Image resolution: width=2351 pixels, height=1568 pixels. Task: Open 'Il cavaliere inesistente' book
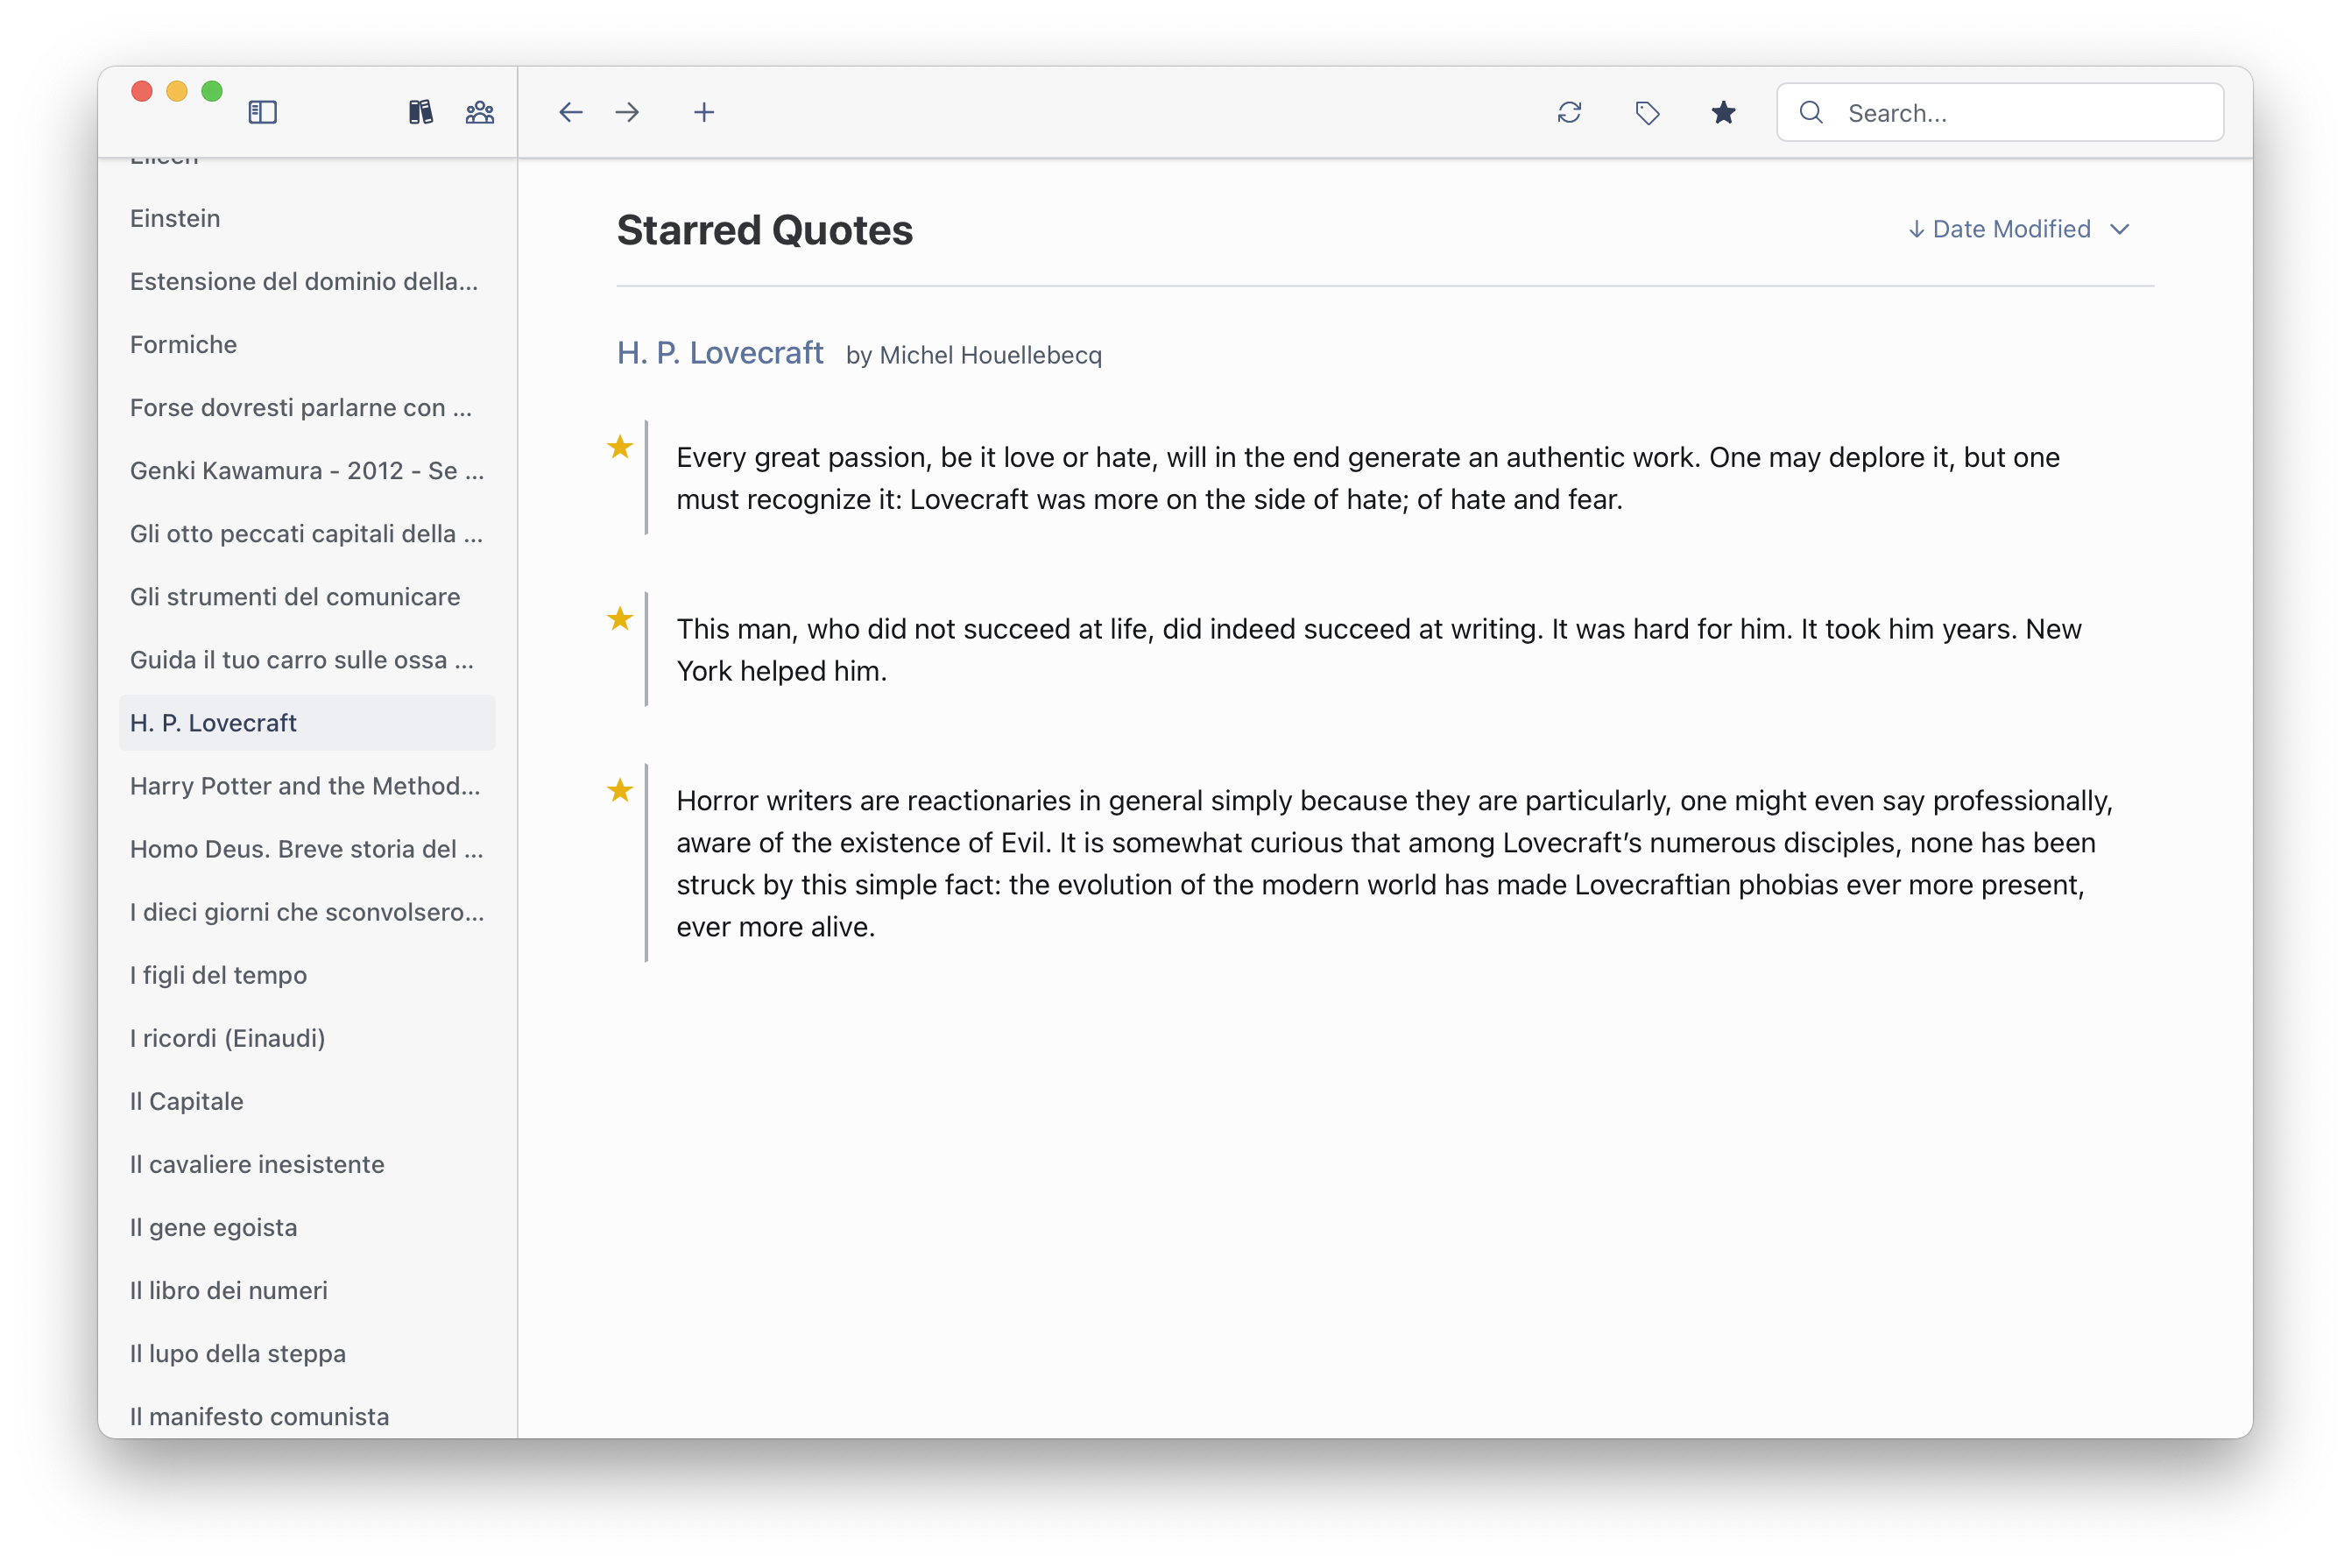[307, 1163]
